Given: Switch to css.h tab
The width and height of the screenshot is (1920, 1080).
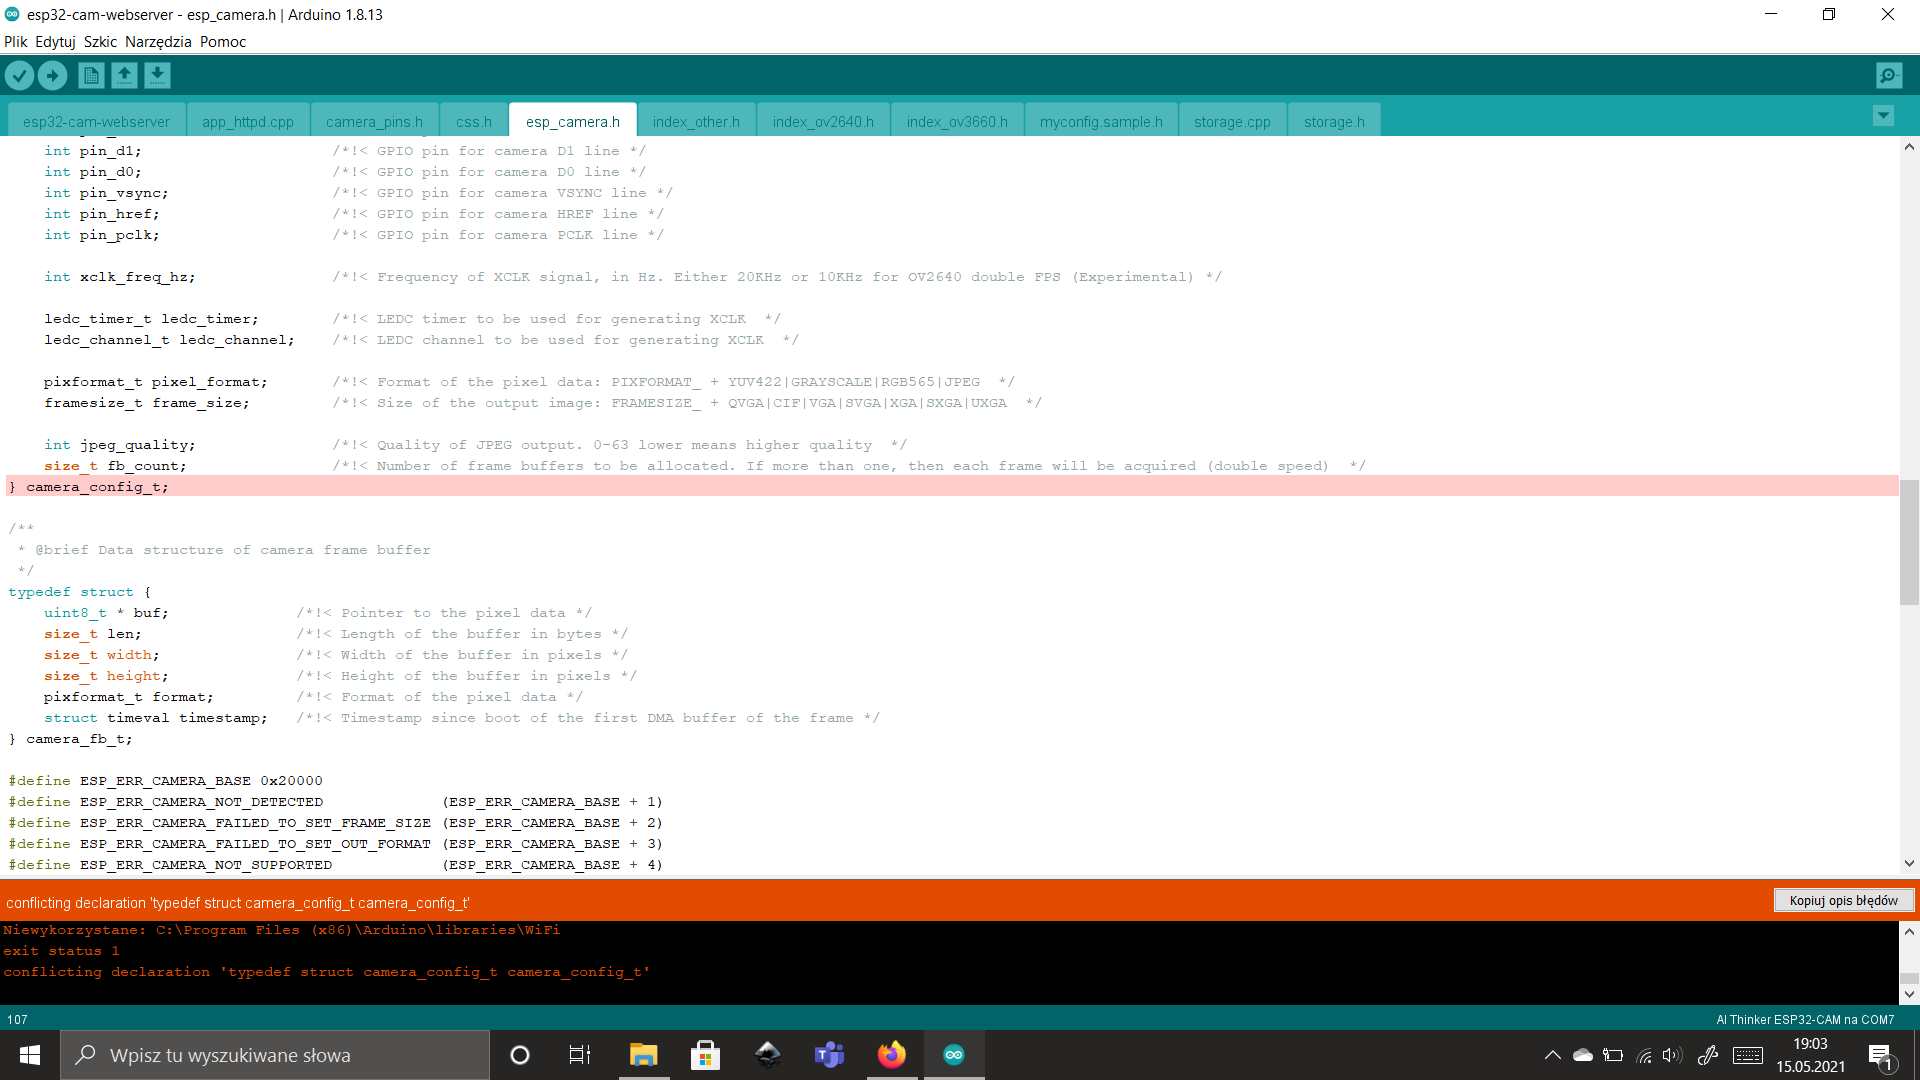Looking at the screenshot, I should pyautogui.click(x=474, y=121).
